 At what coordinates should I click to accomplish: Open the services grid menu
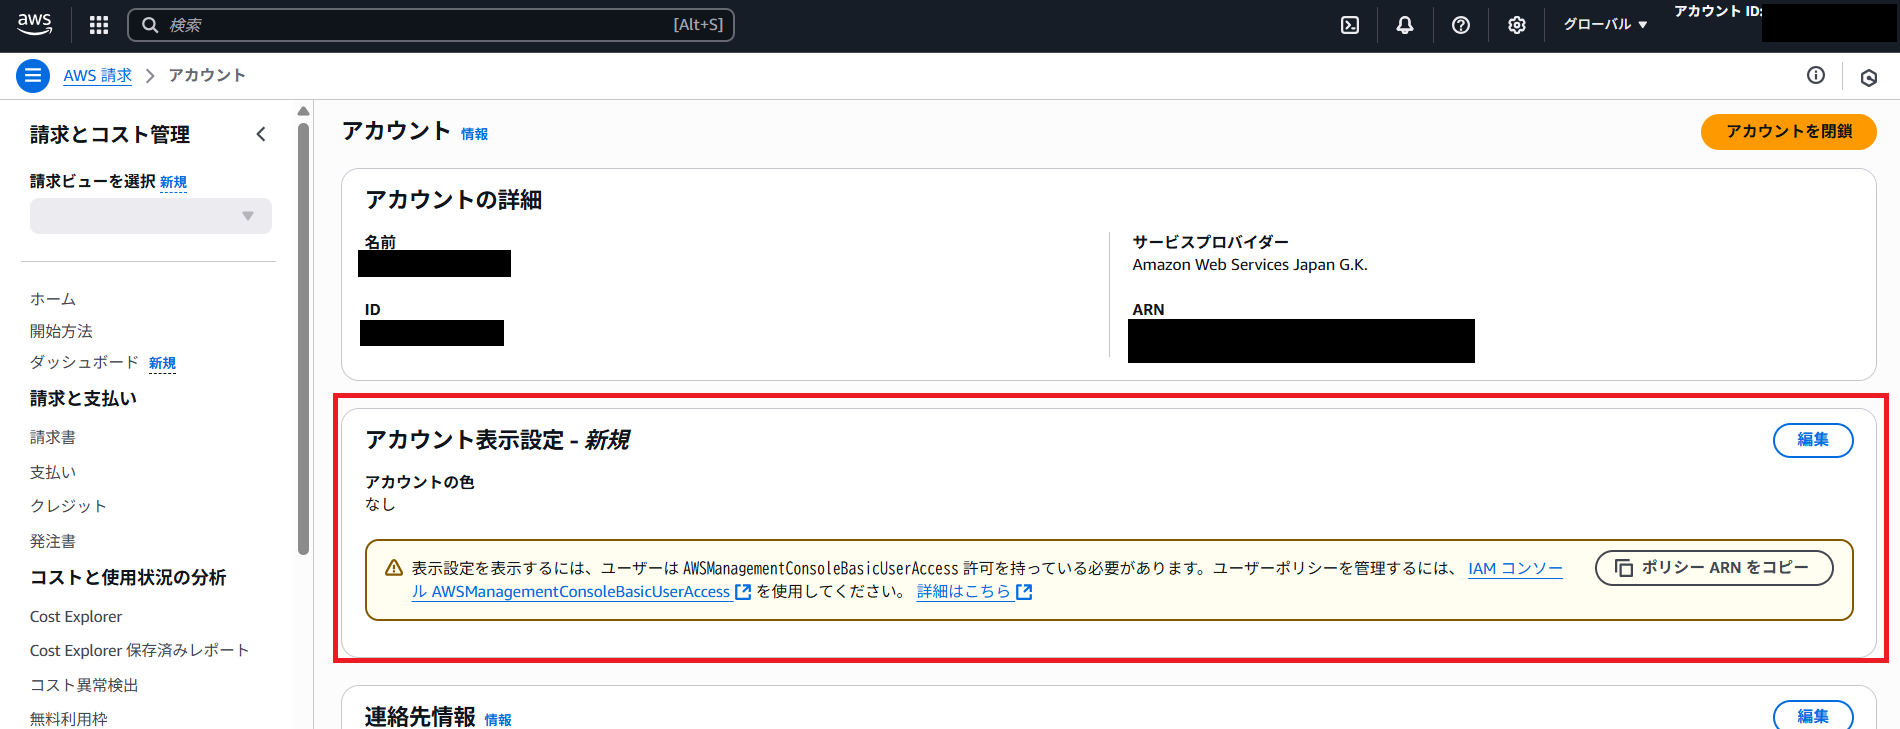coord(99,25)
